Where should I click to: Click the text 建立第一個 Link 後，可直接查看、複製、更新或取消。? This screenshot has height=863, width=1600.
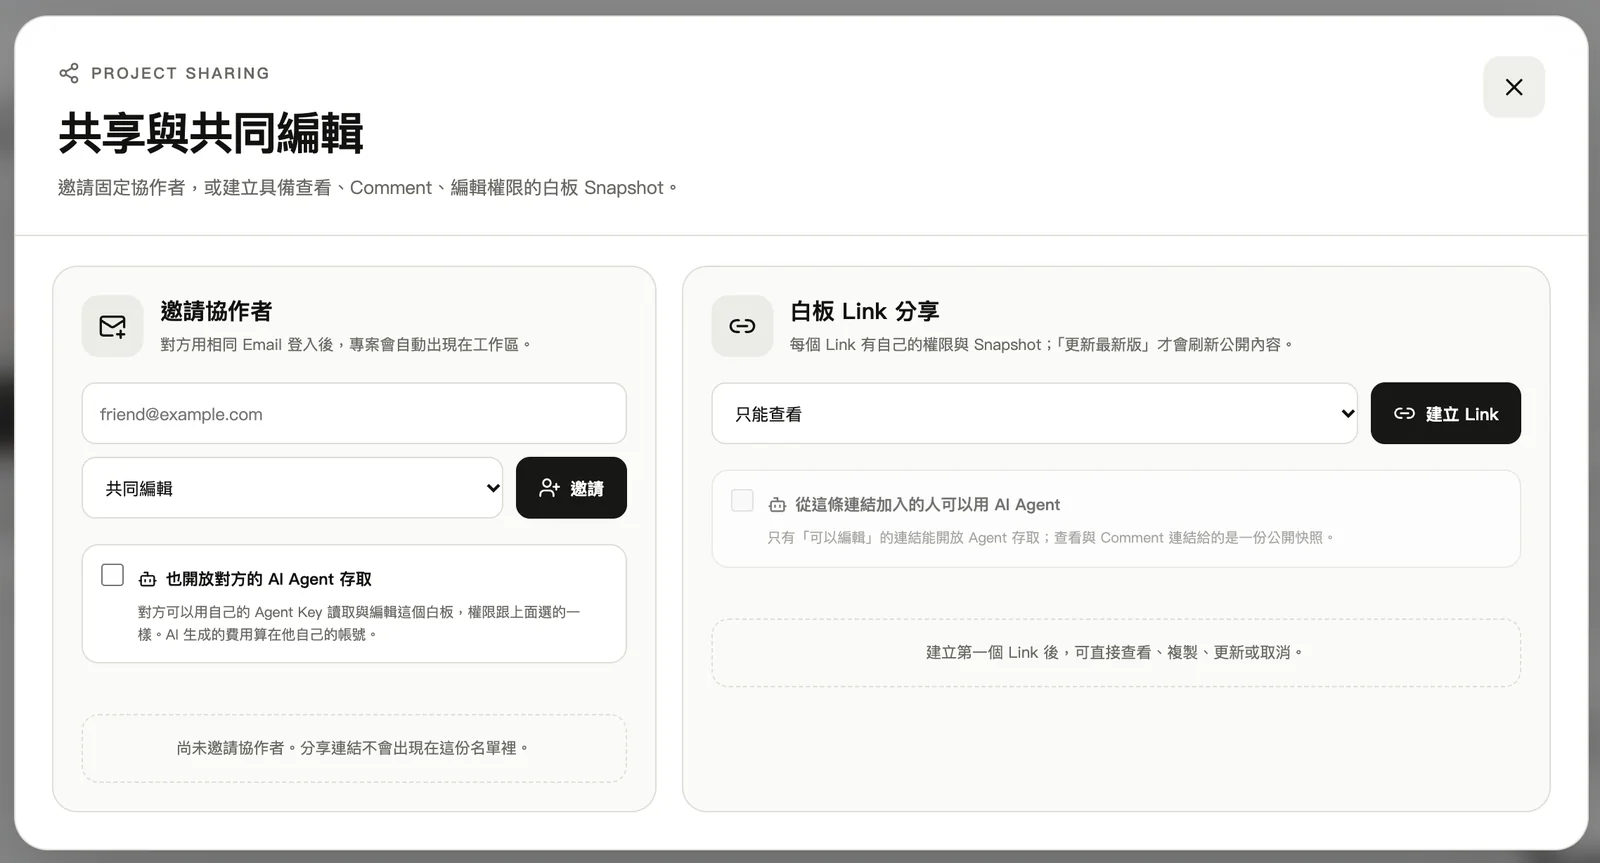click(1116, 653)
